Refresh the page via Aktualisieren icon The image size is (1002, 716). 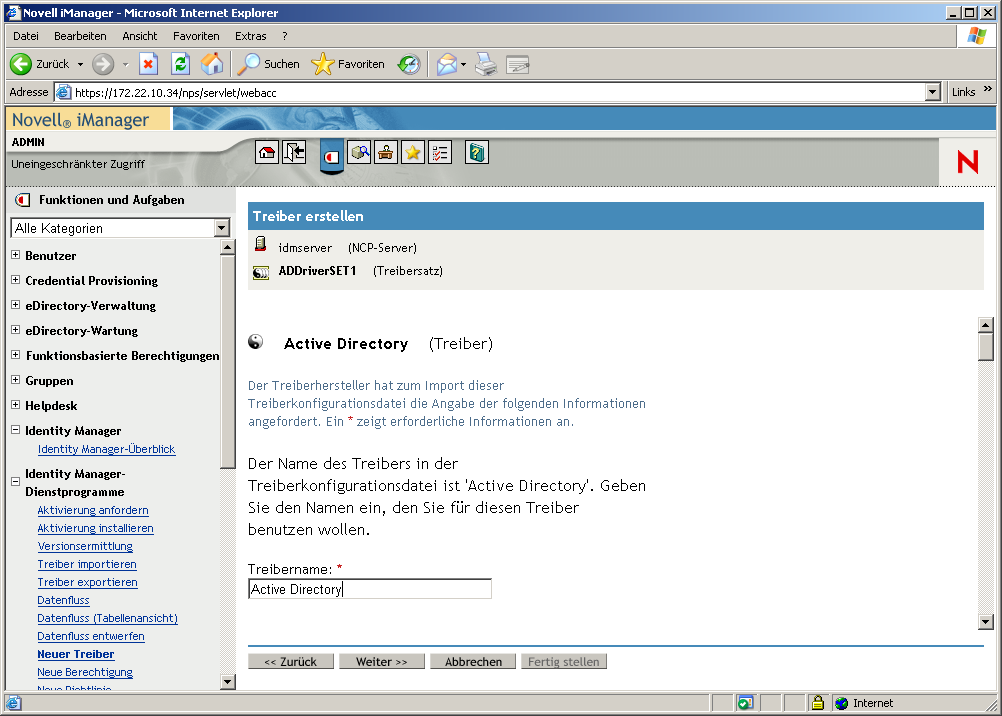180,62
